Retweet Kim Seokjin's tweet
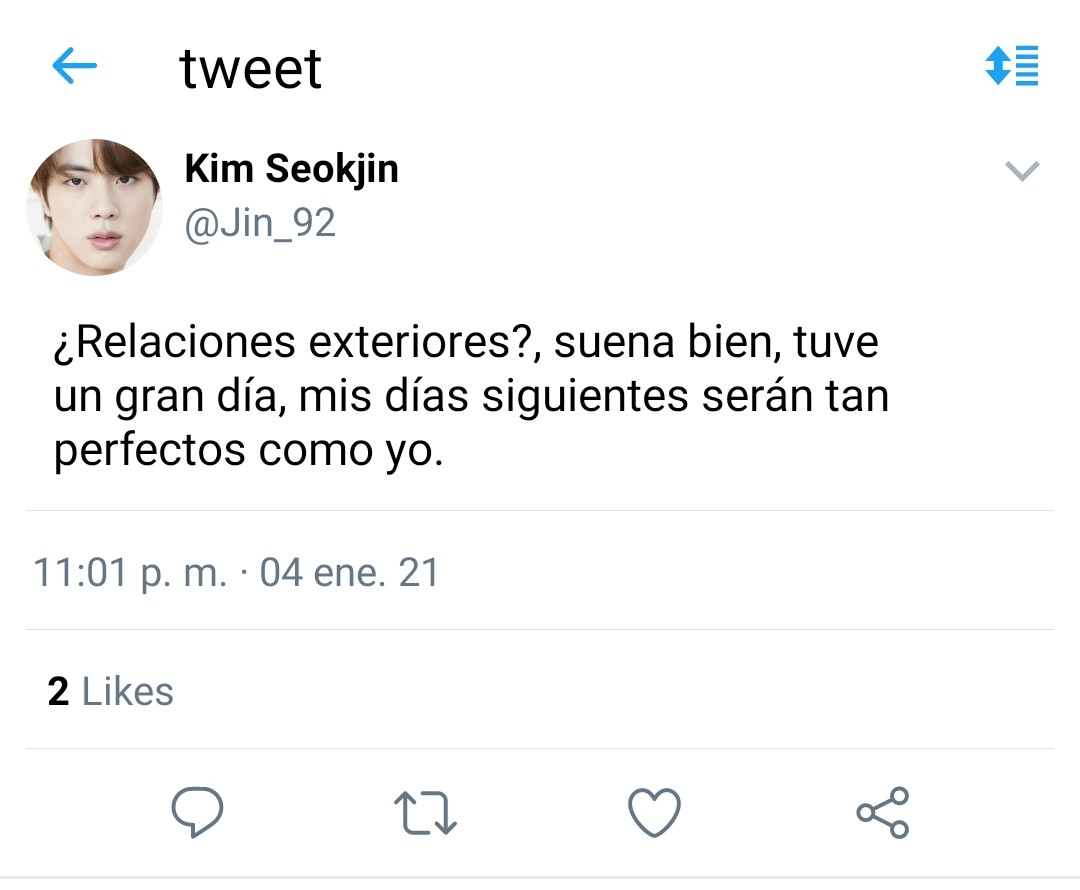 (425, 811)
